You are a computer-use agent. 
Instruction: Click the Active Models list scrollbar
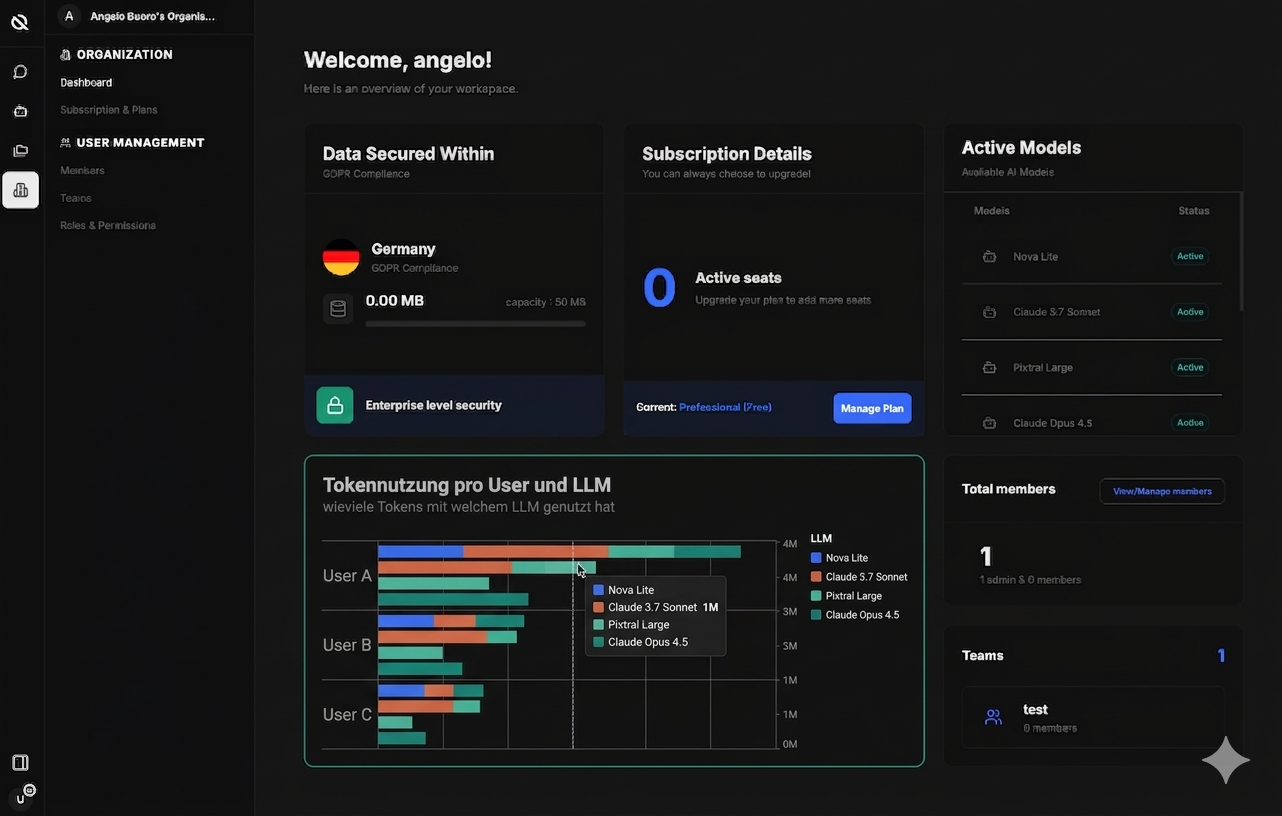1241,252
